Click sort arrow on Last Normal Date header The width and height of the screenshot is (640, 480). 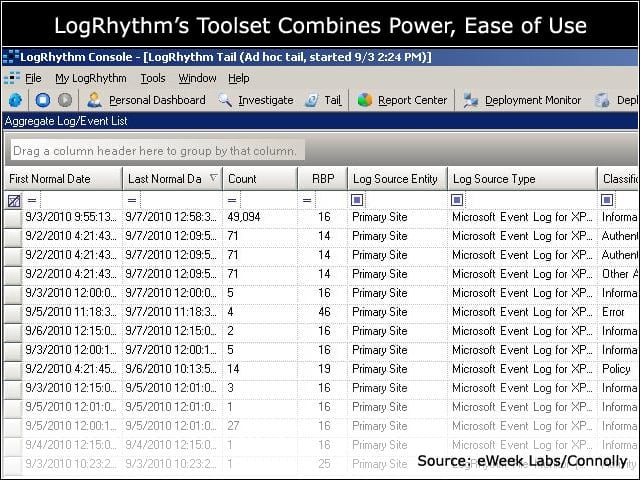click(x=213, y=178)
